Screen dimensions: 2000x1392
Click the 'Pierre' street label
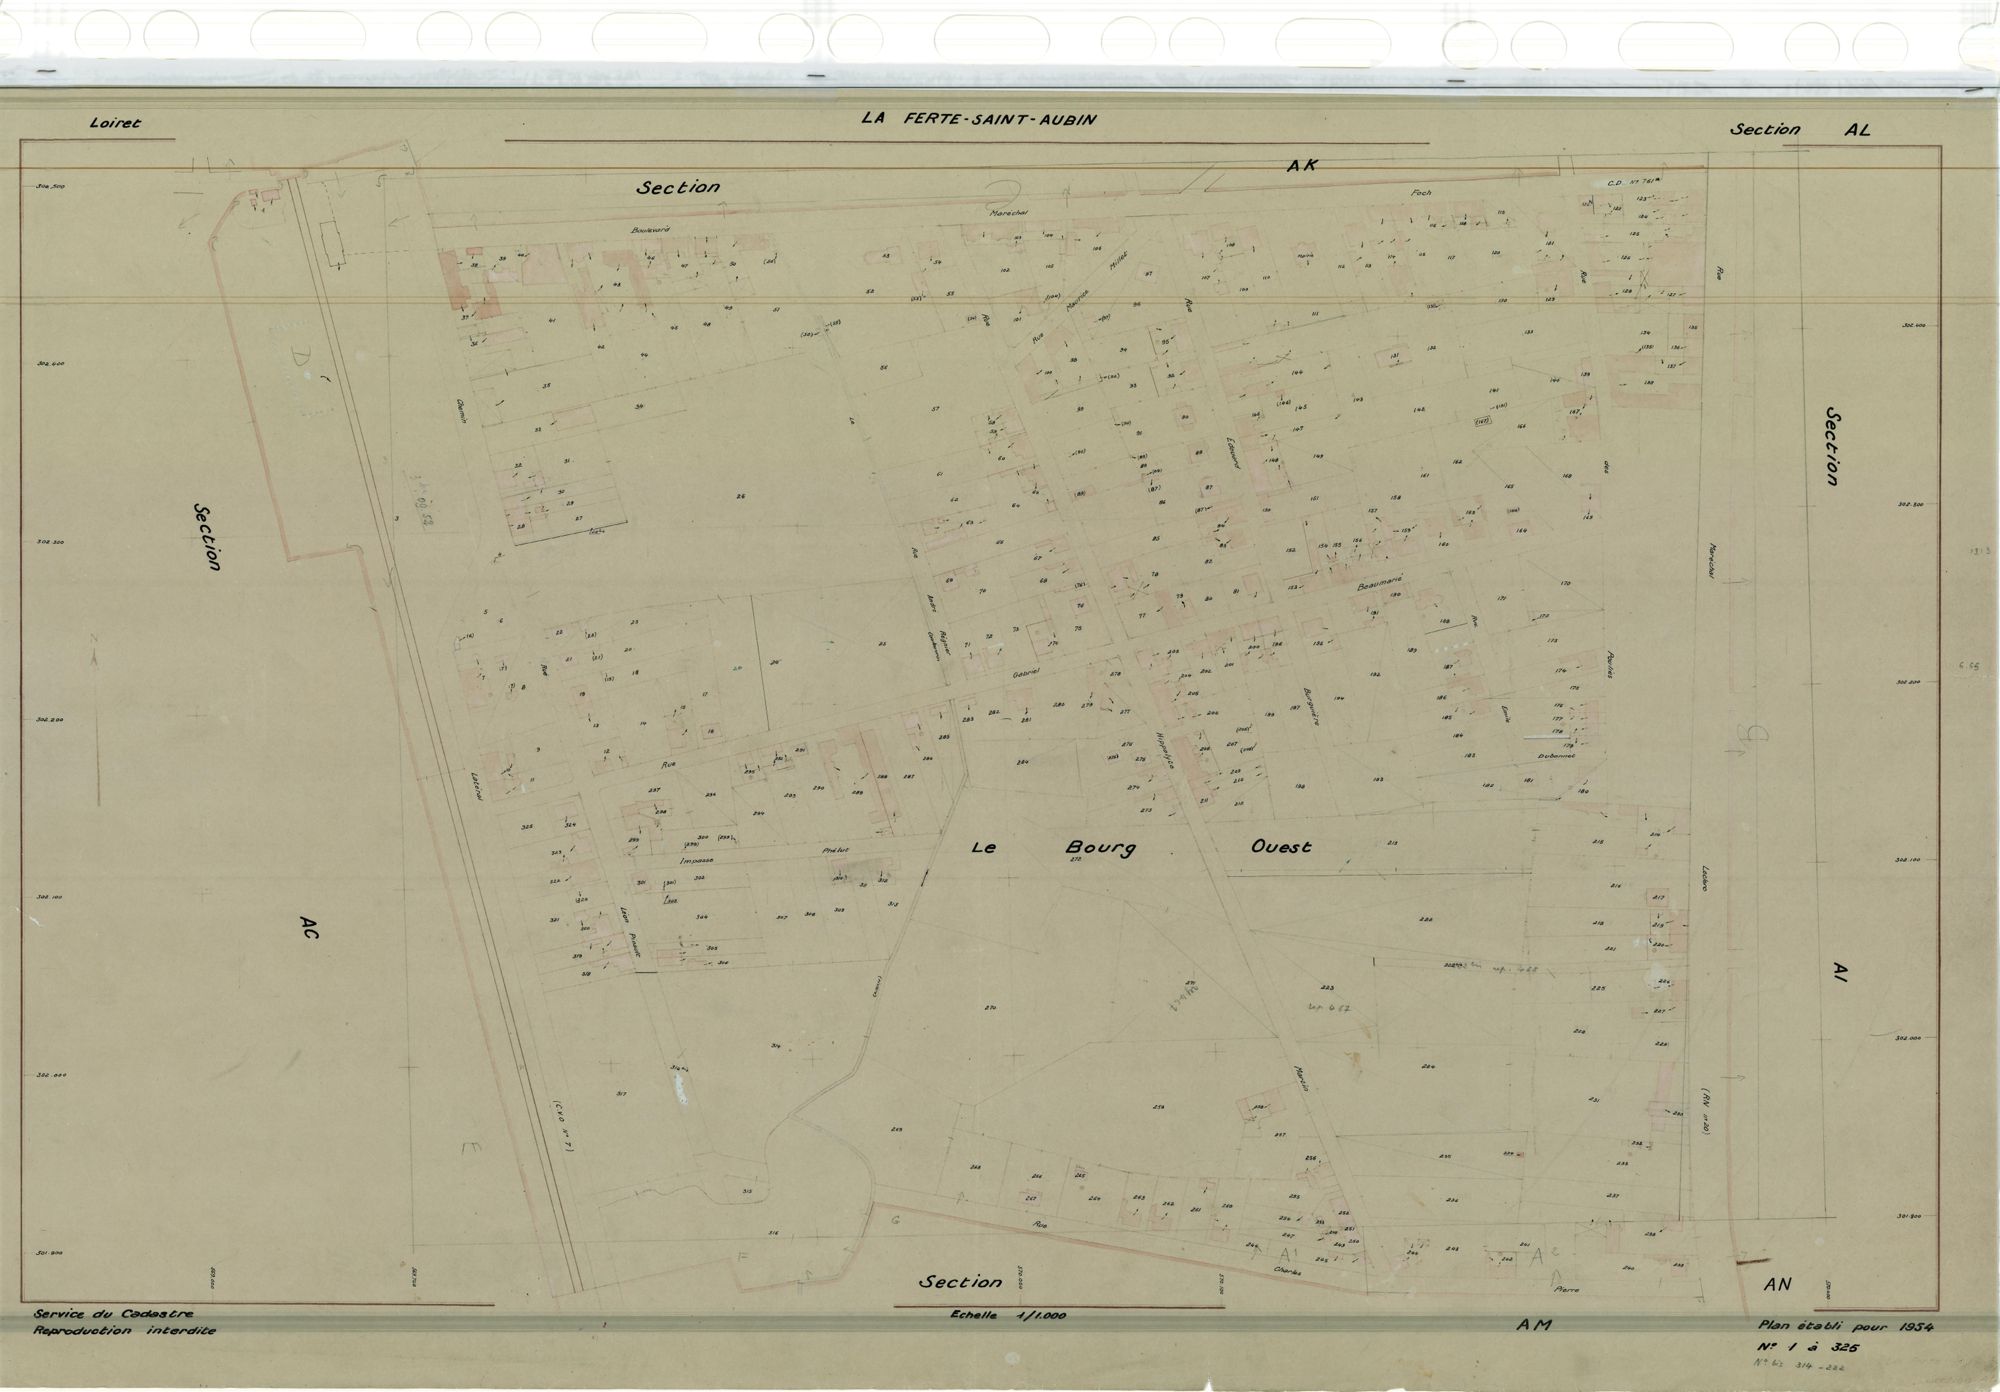[x=1567, y=1290]
